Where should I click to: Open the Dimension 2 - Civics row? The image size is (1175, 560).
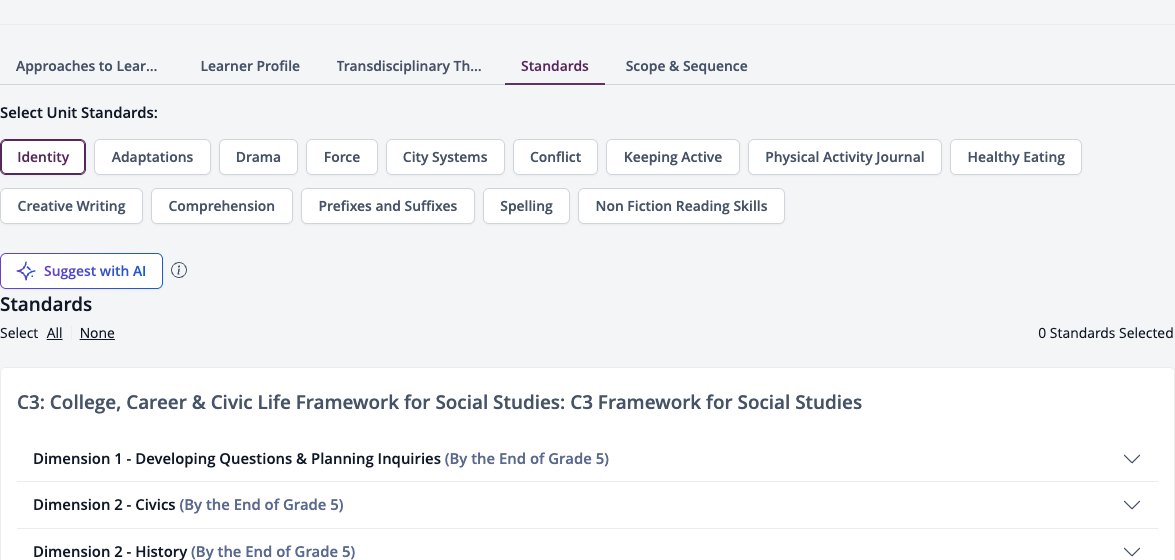click(588, 505)
